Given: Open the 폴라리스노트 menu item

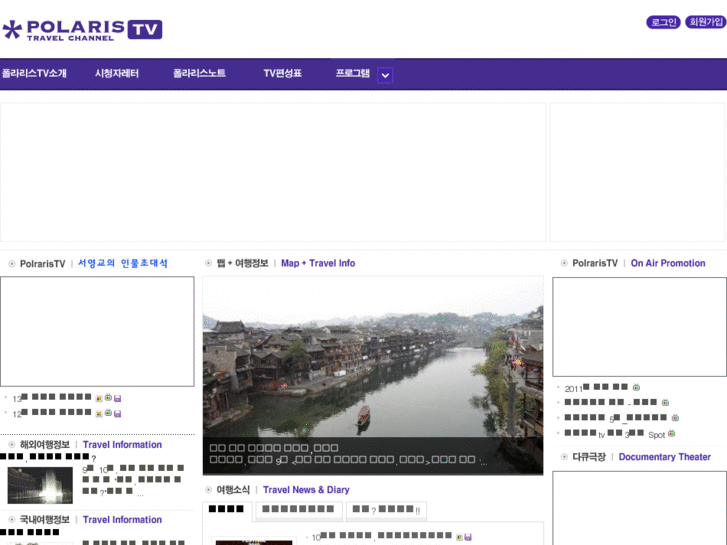Looking at the screenshot, I should coord(199,74).
